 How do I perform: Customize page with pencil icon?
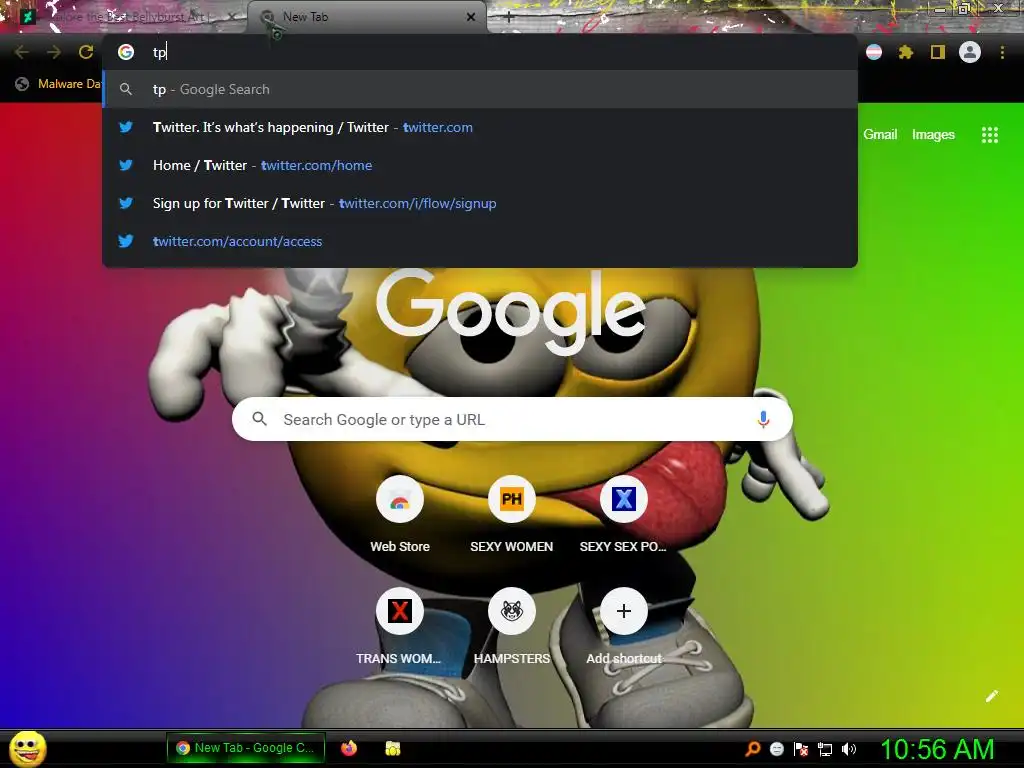(991, 696)
